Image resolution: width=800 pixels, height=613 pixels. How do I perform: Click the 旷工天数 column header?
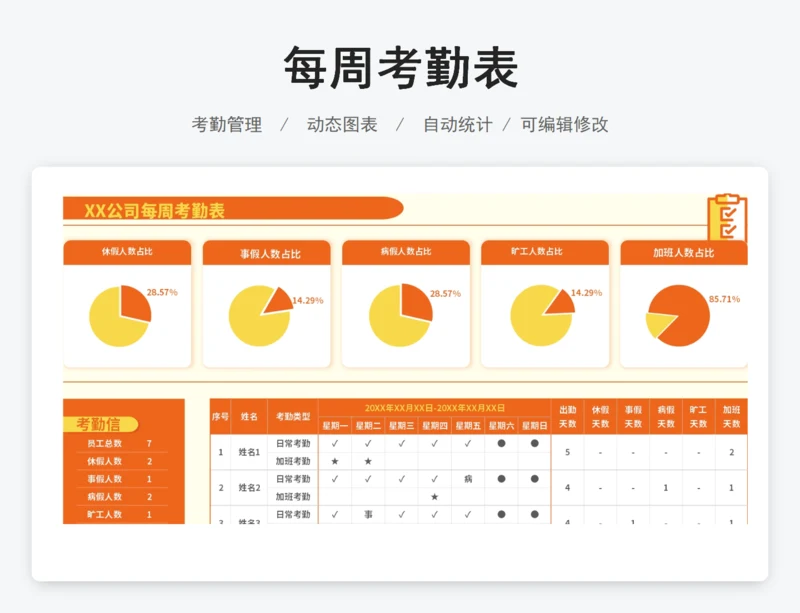click(698, 416)
